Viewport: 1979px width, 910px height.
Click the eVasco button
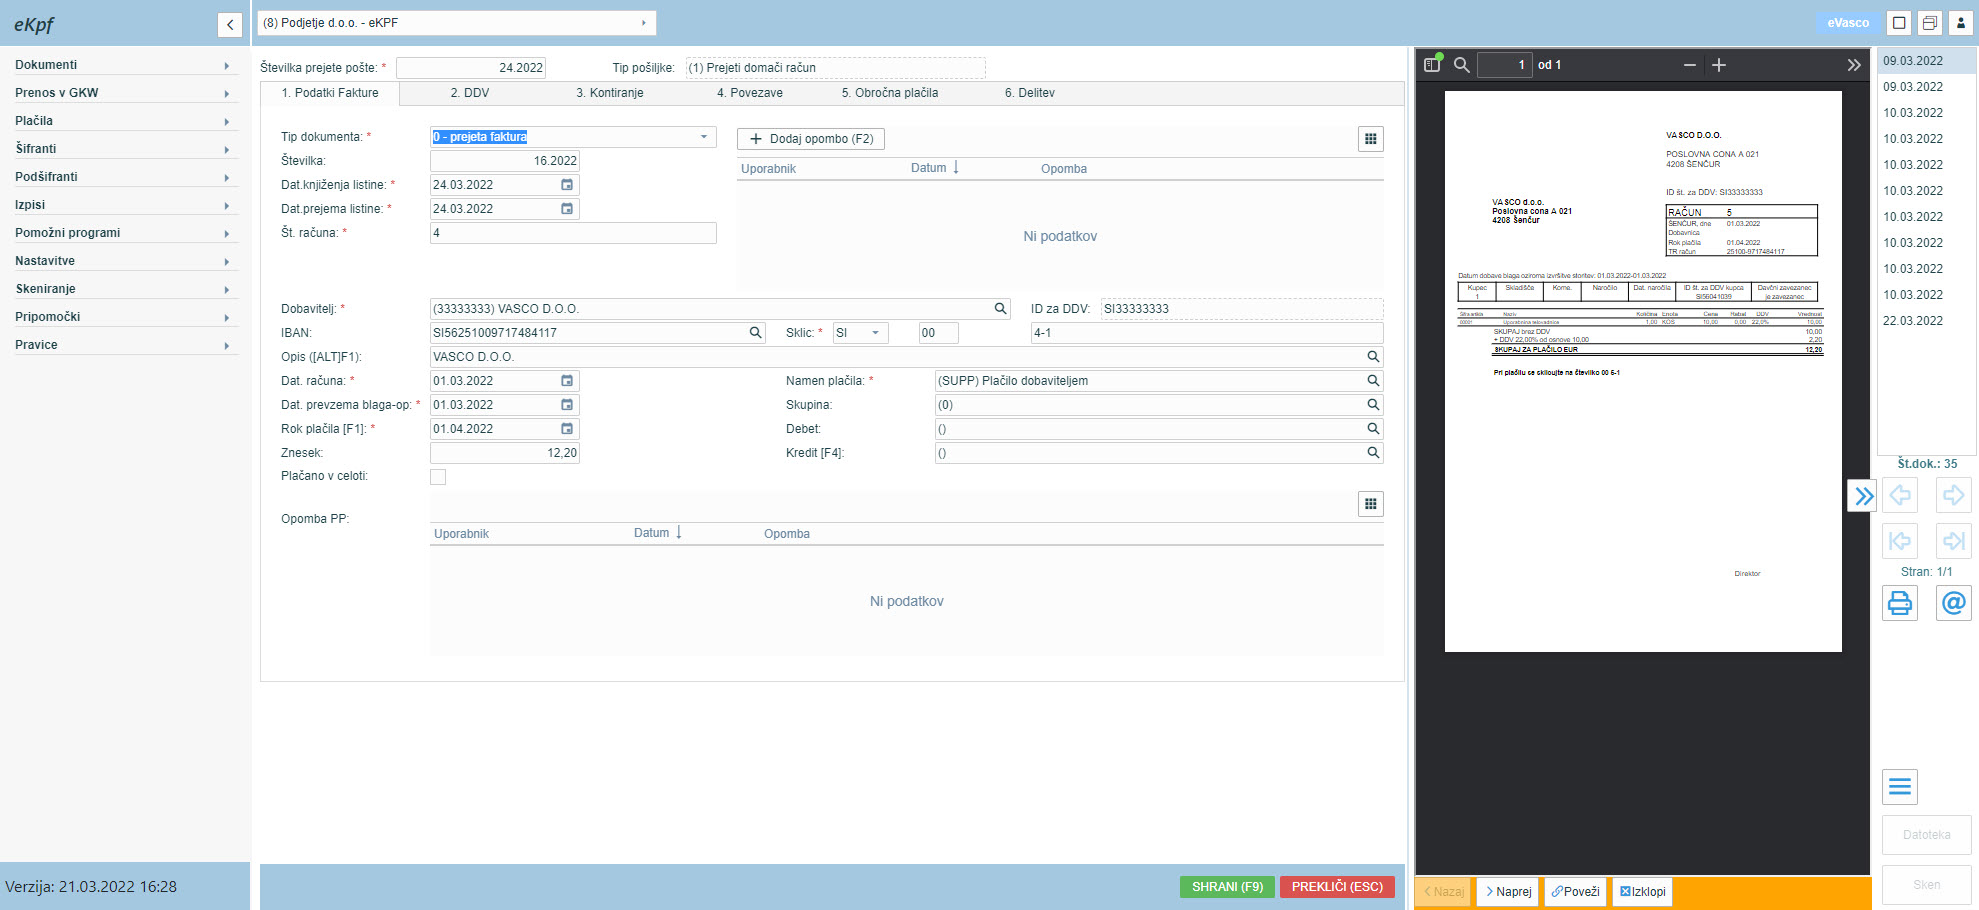1848,23
